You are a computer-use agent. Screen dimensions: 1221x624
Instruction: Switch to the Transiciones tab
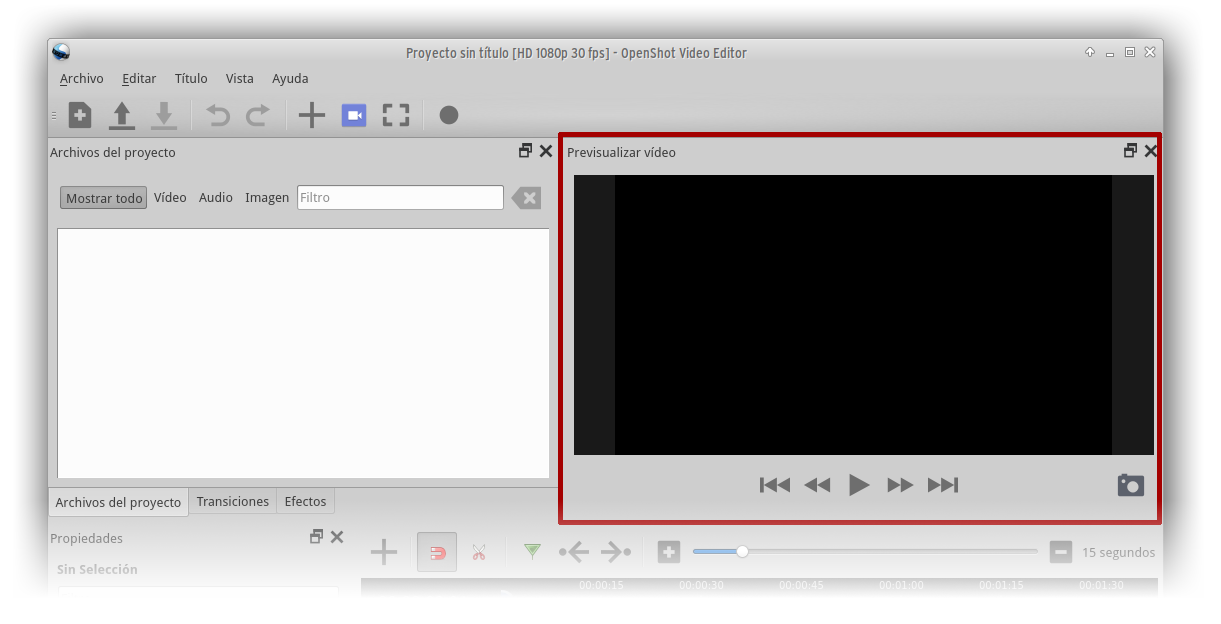[233, 501]
